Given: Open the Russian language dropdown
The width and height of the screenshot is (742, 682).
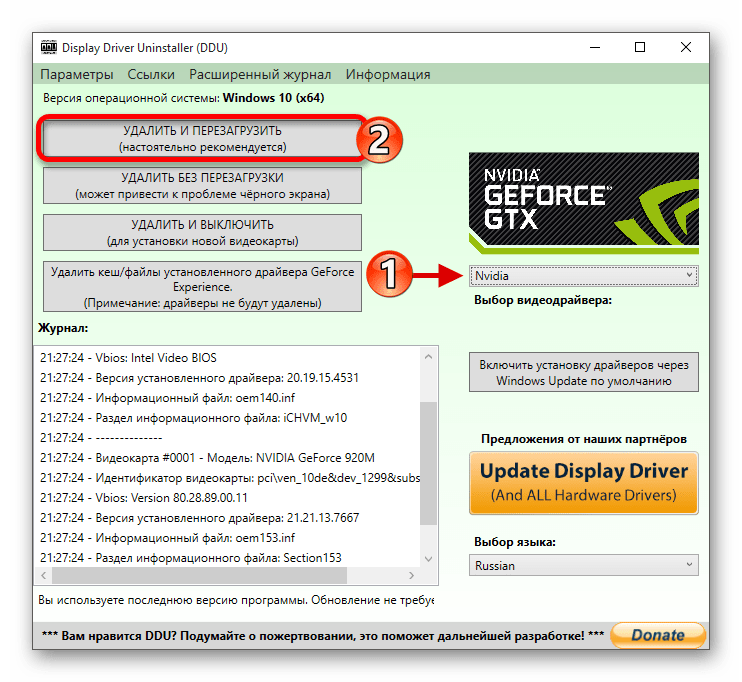Looking at the screenshot, I should pos(583,565).
